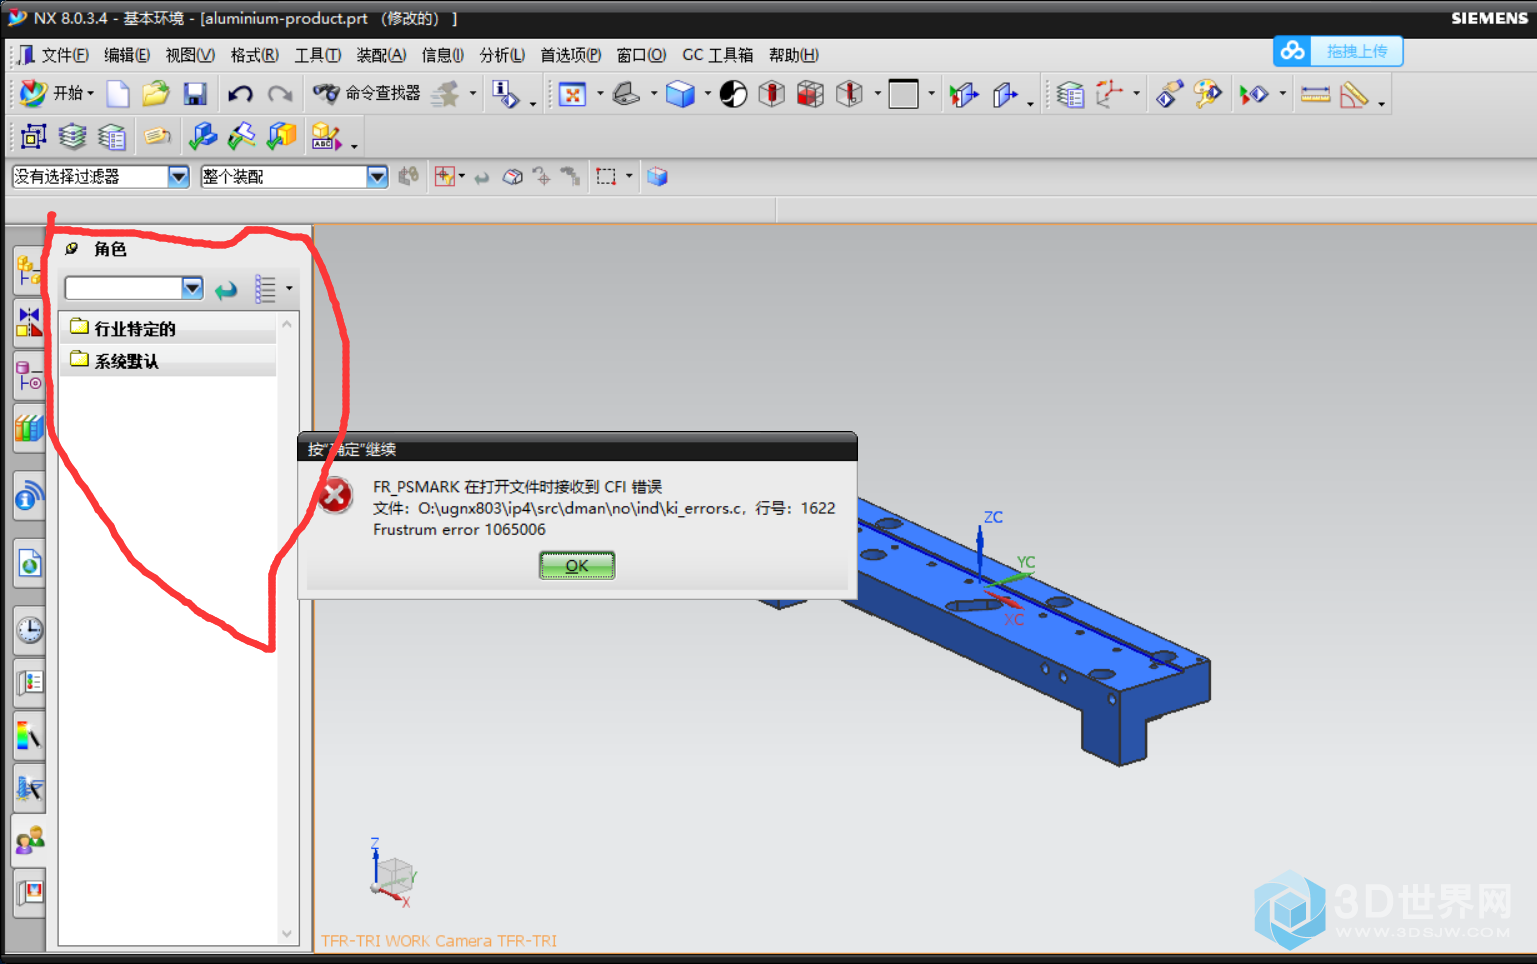The width and height of the screenshot is (1537, 964).
Task: Open the 装配(A) menu
Action: point(381,55)
